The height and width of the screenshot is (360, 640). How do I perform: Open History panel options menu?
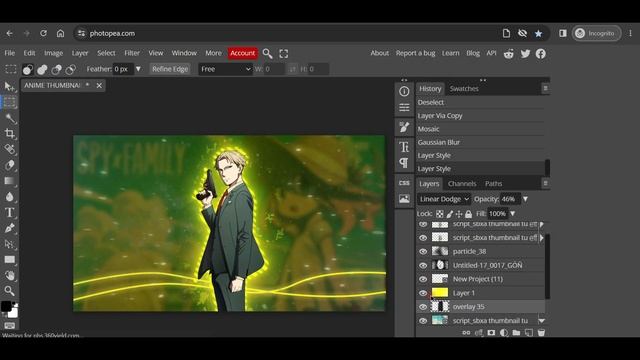545,89
